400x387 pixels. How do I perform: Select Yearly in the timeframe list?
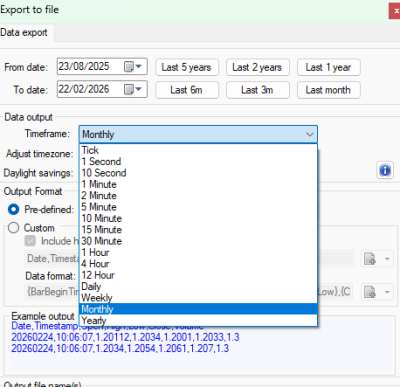tap(198, 320)
